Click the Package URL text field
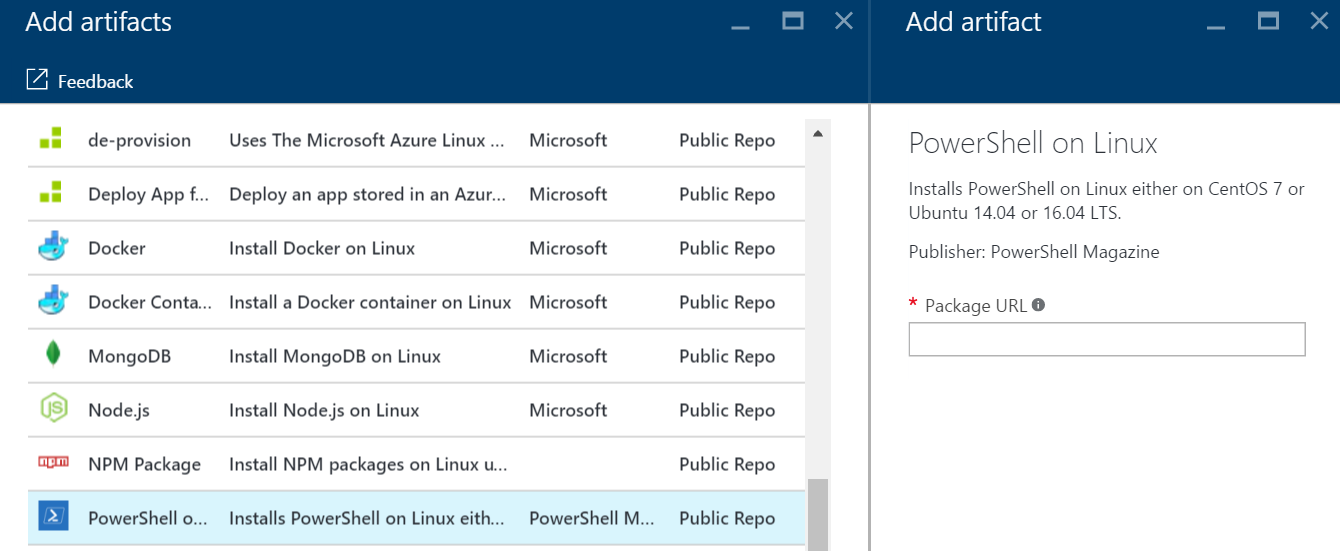1340x551 pixels. point(1106,339)
